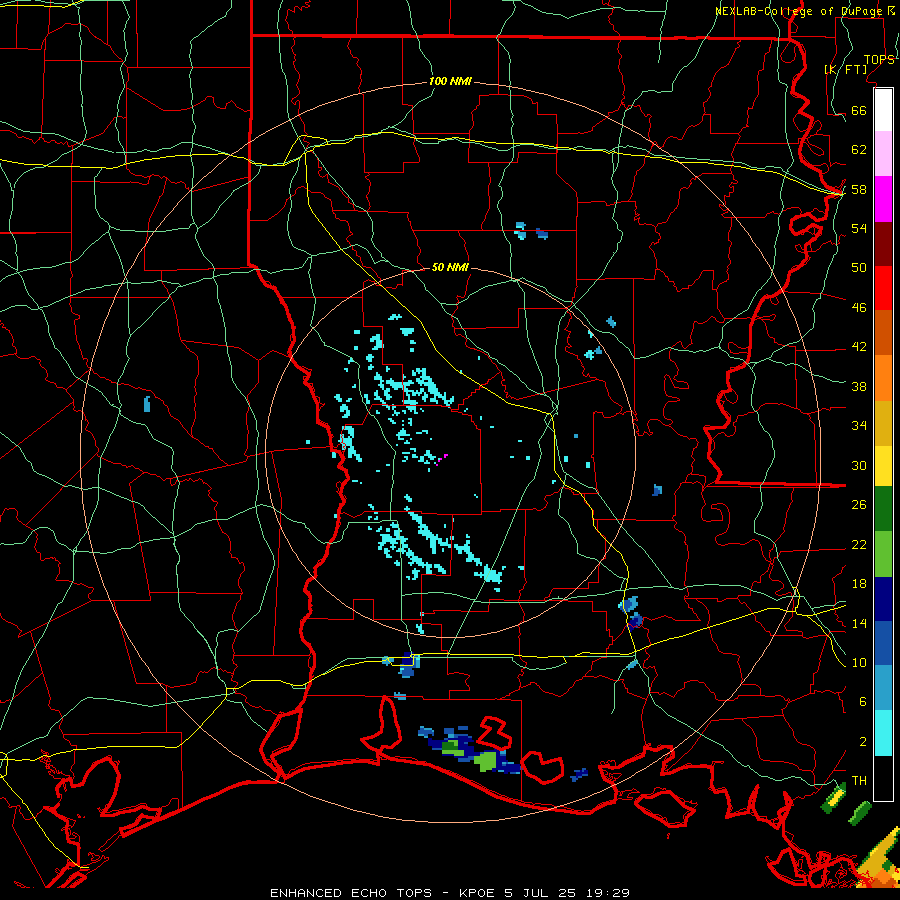Click the bright red legend swatch

pos(883,288)
